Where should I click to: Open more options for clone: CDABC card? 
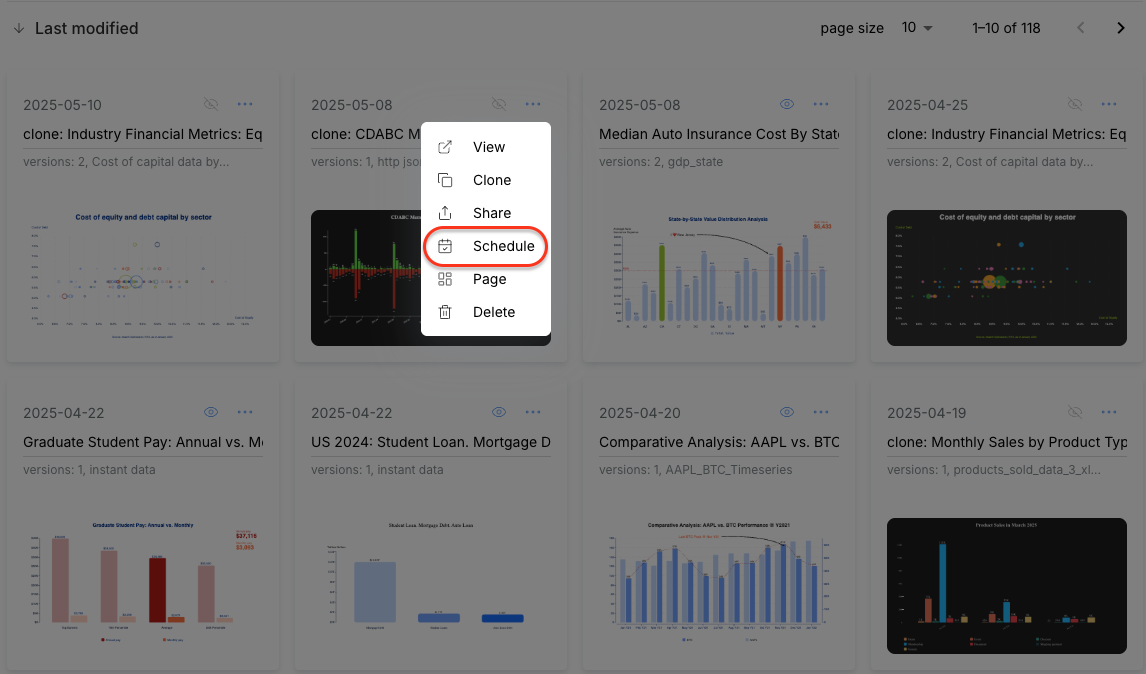(533, 105)
